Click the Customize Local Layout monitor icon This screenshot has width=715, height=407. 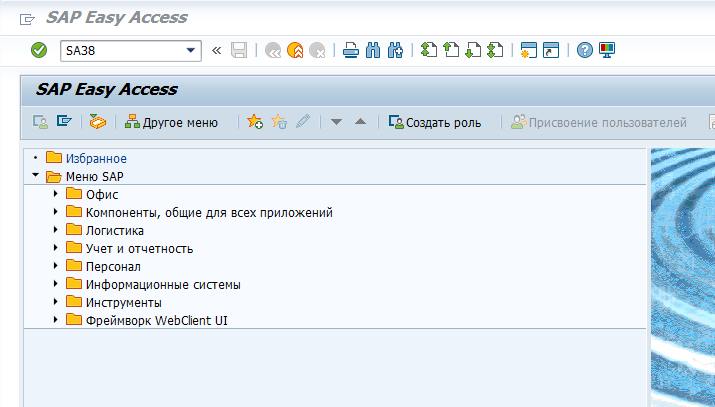607,50
